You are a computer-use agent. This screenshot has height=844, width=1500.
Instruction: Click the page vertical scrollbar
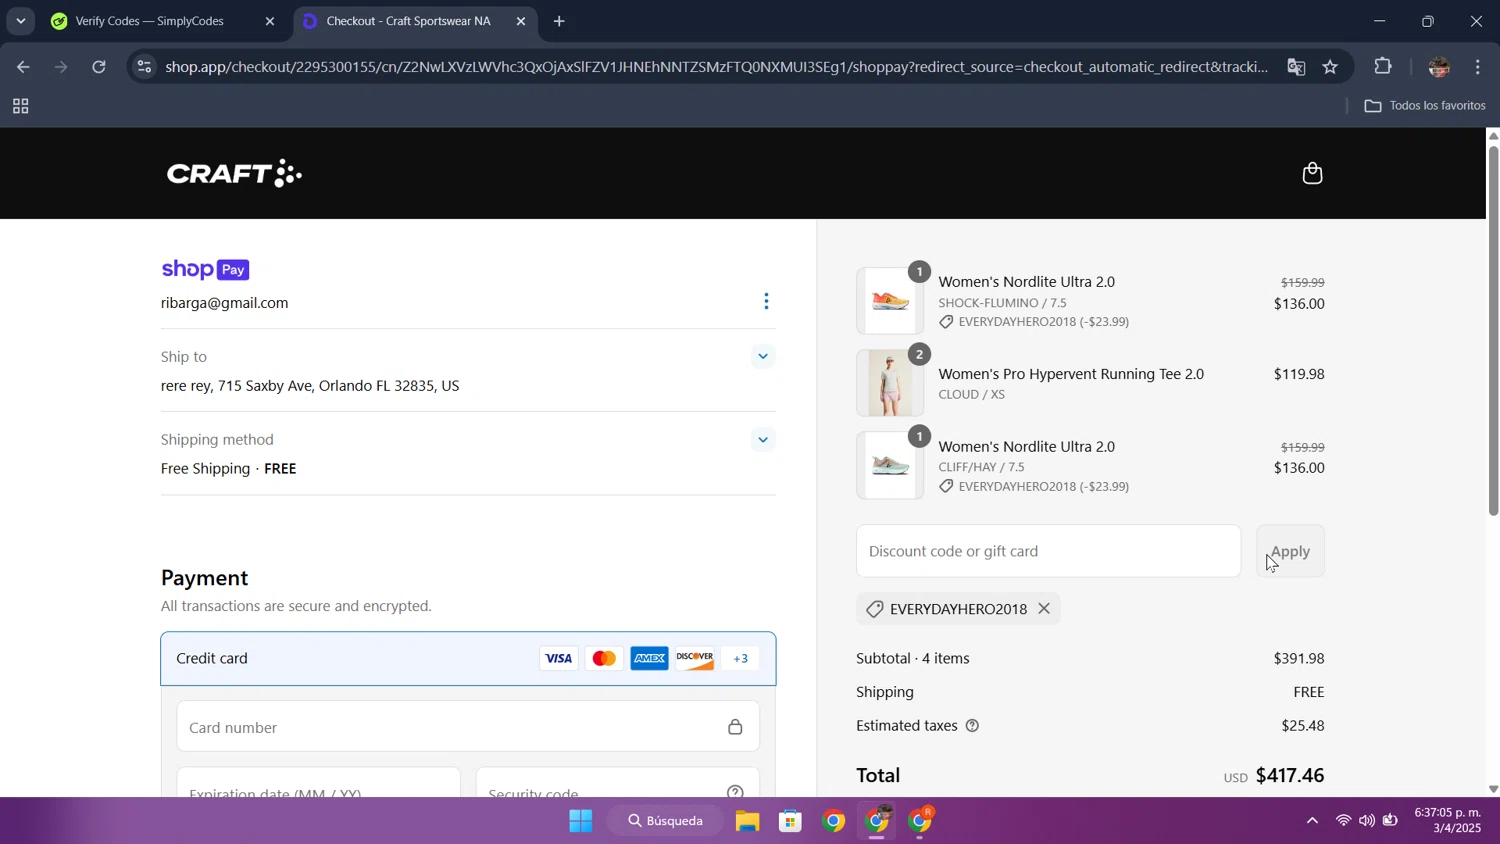point(1493,330)
